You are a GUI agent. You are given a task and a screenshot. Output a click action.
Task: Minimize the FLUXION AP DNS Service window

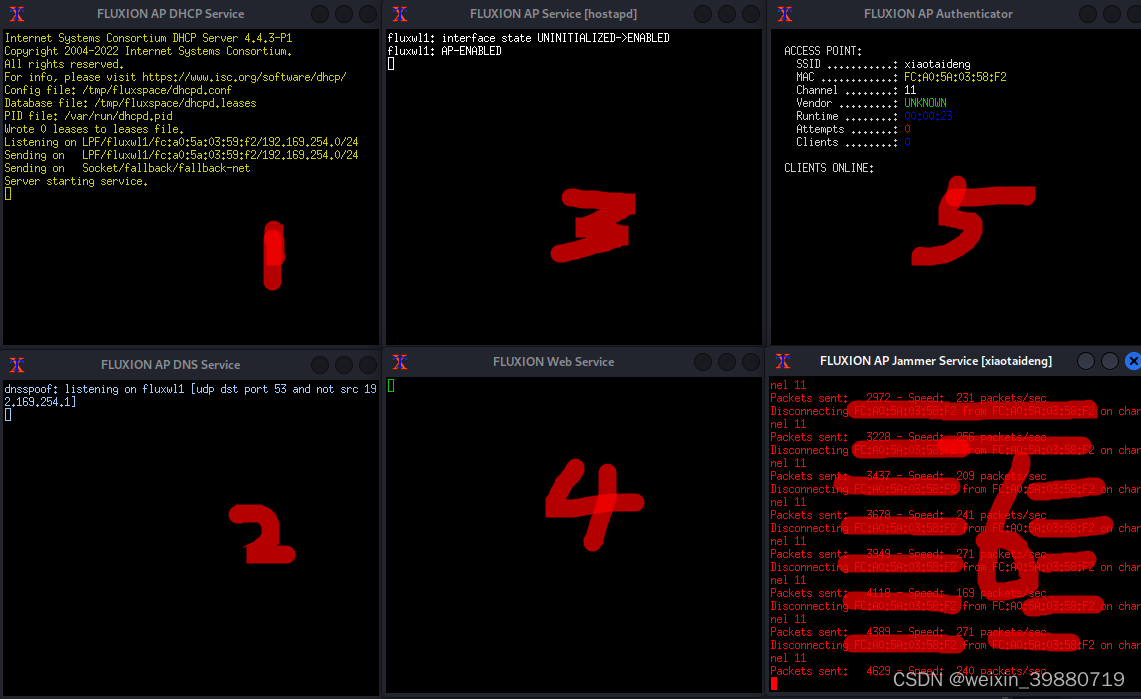(x=319, y=364)
